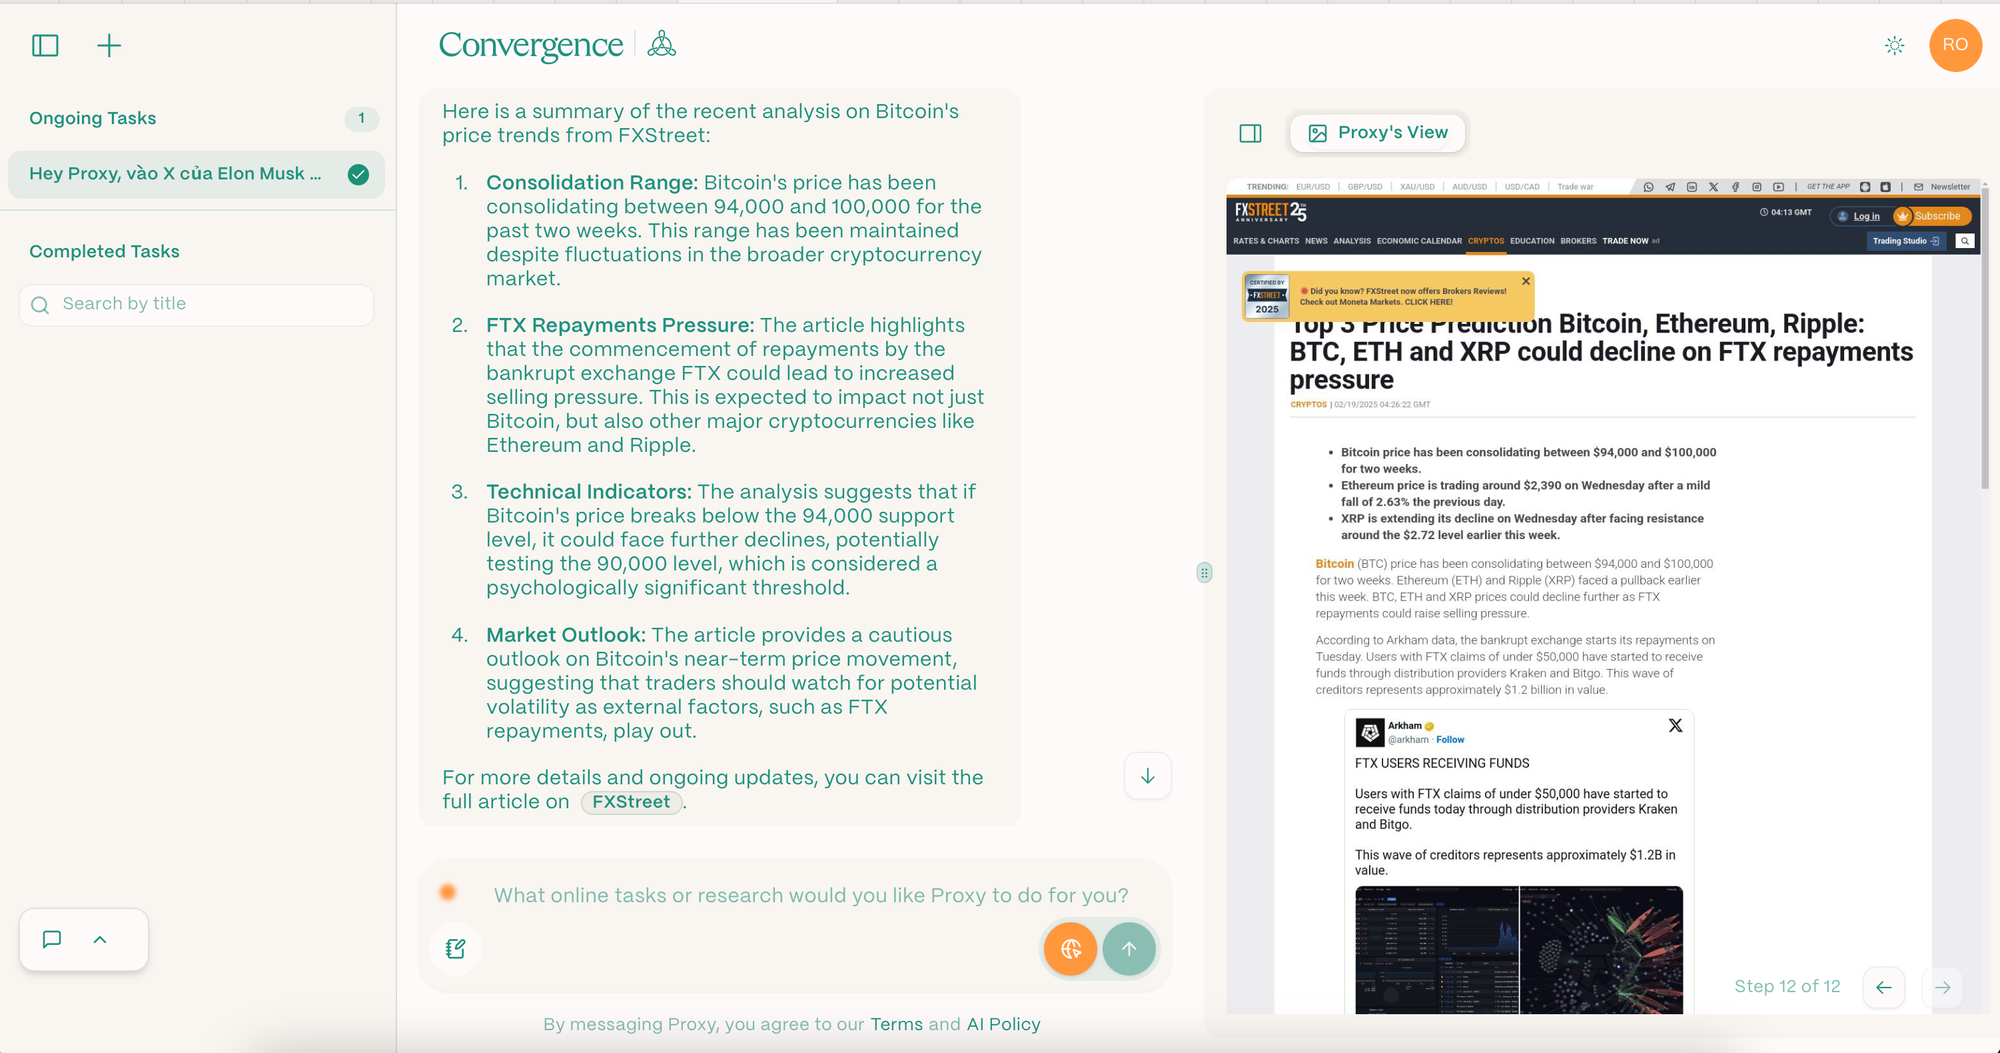Open CRYPTOS nav item
Viewport: 2000px width, 1053px height.
1486,241
